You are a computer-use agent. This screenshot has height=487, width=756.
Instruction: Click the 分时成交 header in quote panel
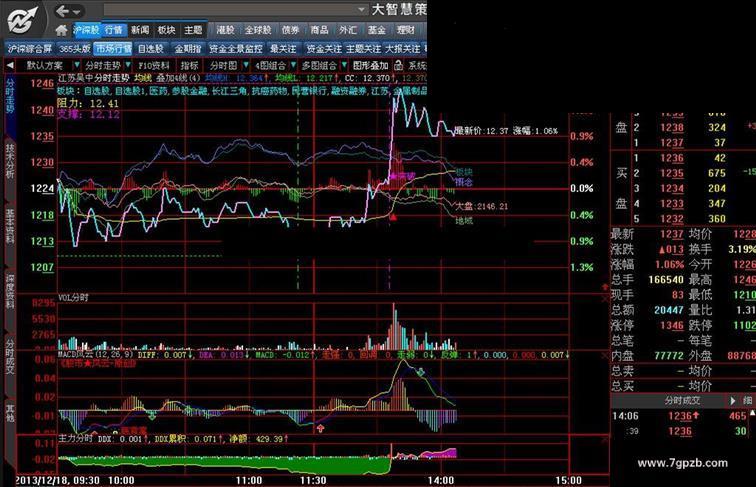point(682,400)
